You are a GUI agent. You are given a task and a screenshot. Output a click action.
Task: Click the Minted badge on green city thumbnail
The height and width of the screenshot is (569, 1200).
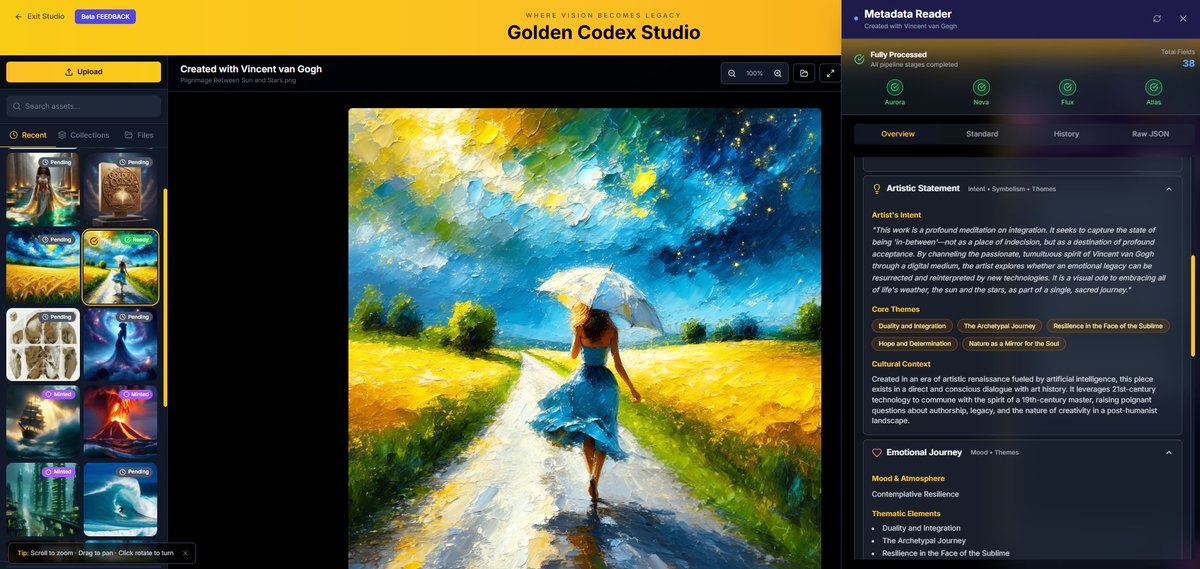coord(57,471)
